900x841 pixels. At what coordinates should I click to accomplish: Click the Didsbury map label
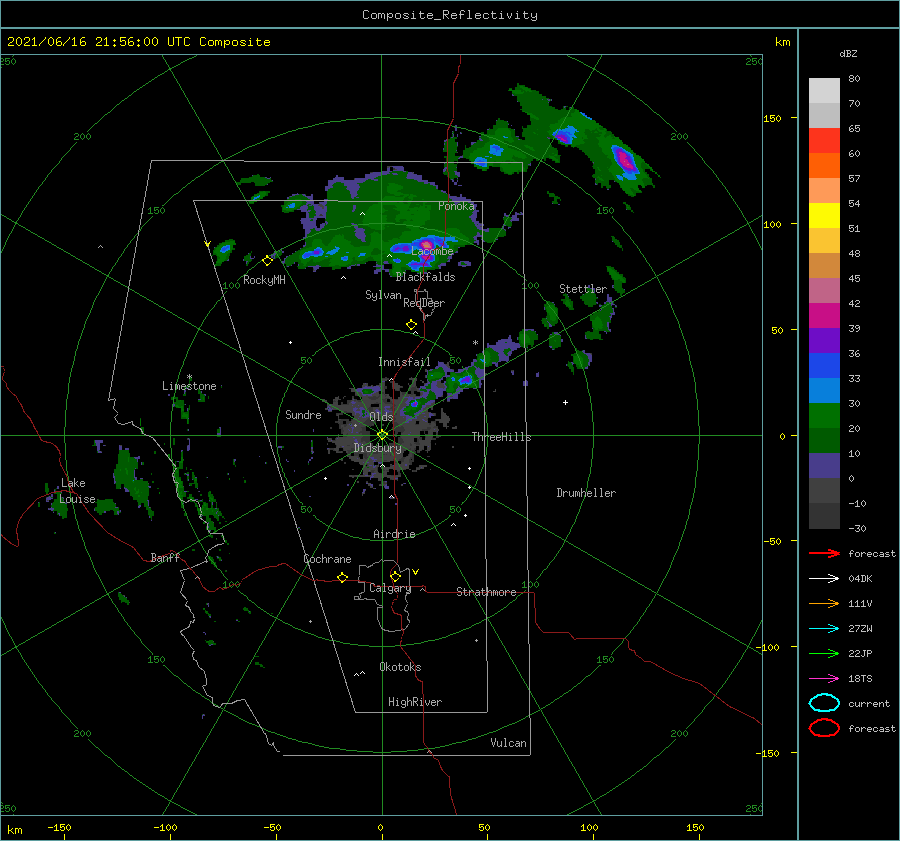(x=377, y=448)
